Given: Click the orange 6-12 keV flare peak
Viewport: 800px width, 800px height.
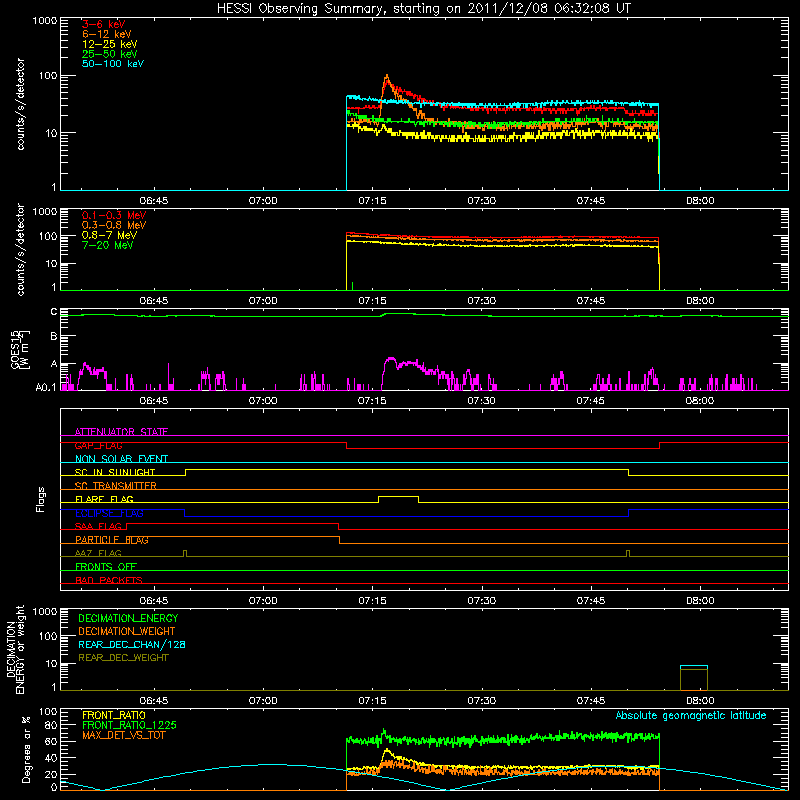Looking at the screenshot, I should [387, 79].
